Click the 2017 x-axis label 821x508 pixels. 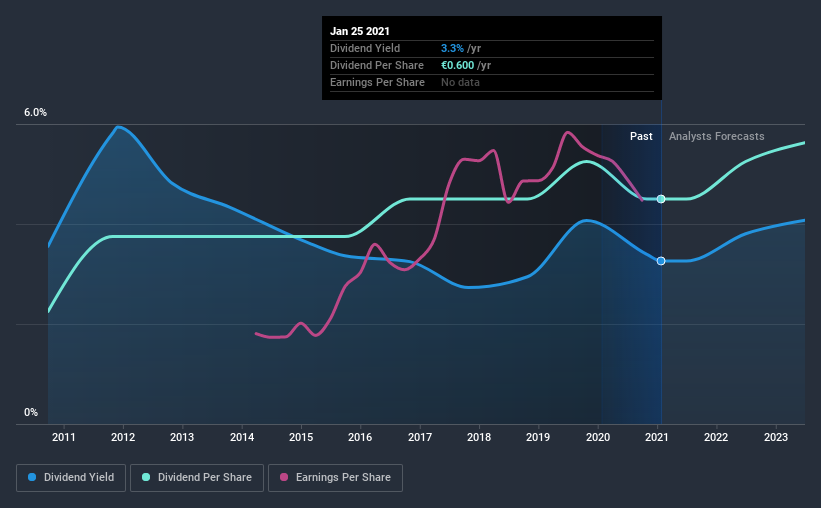point(420,437)
